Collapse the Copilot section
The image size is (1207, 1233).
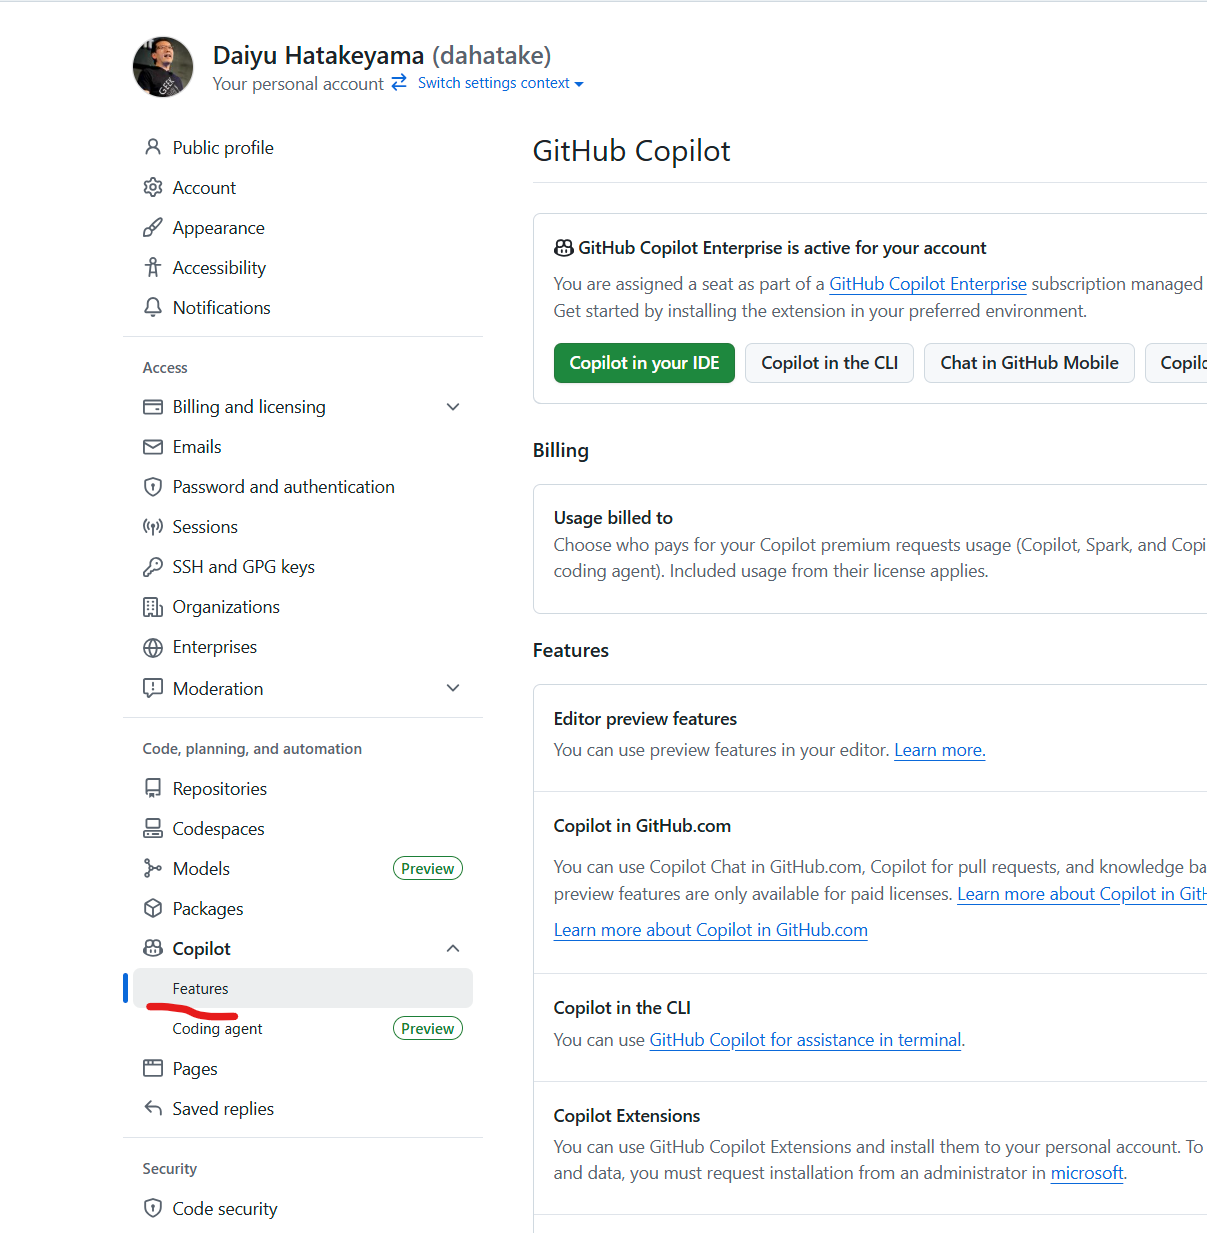[x=453, y=947]
